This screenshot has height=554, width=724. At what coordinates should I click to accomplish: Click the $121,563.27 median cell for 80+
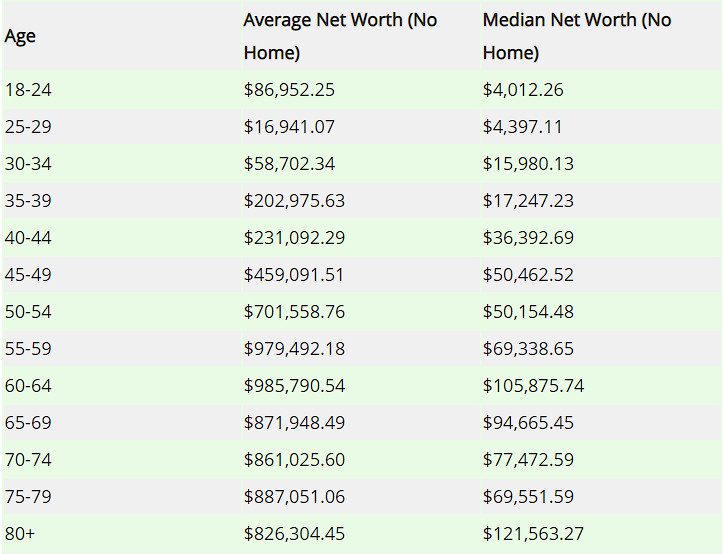[533, 534]
